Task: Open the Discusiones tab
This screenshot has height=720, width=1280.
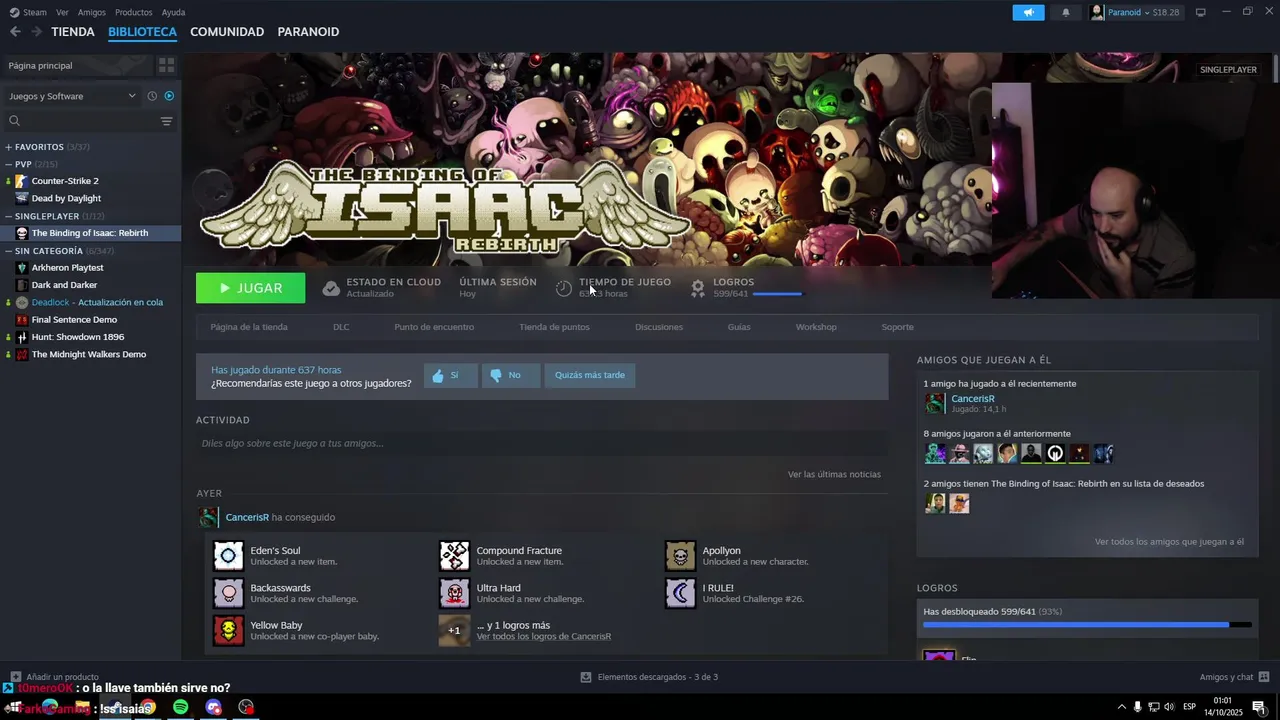Action: (659, 327)
